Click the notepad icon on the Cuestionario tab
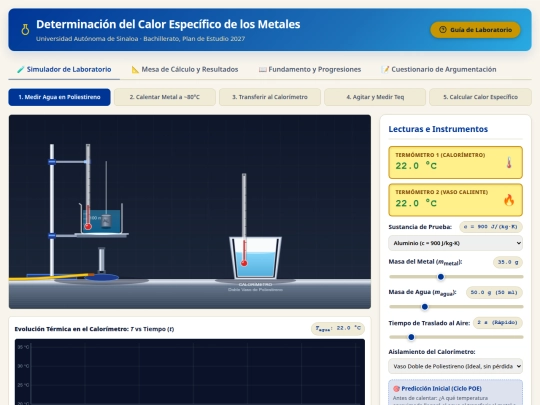The image size is (540, 405). click(x=385, y=70)
